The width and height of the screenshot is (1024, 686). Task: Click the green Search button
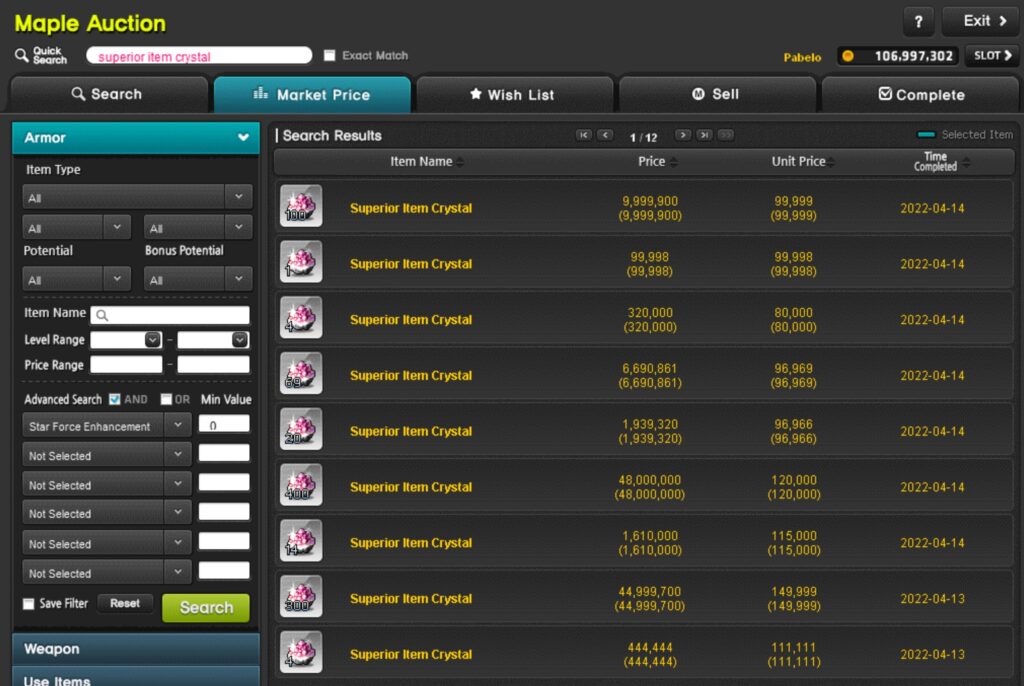[x=206, y=608]
